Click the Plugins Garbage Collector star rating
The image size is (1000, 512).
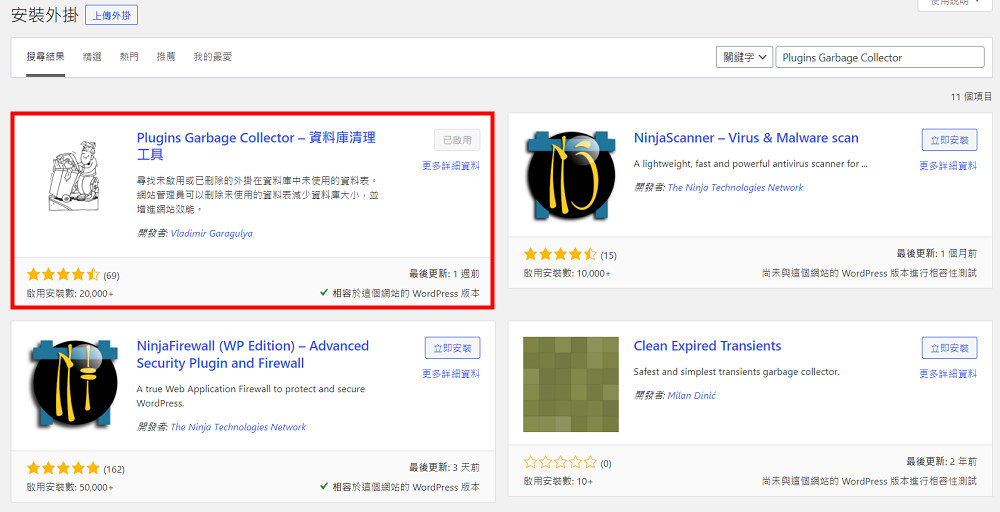click(x=63, y=275)
